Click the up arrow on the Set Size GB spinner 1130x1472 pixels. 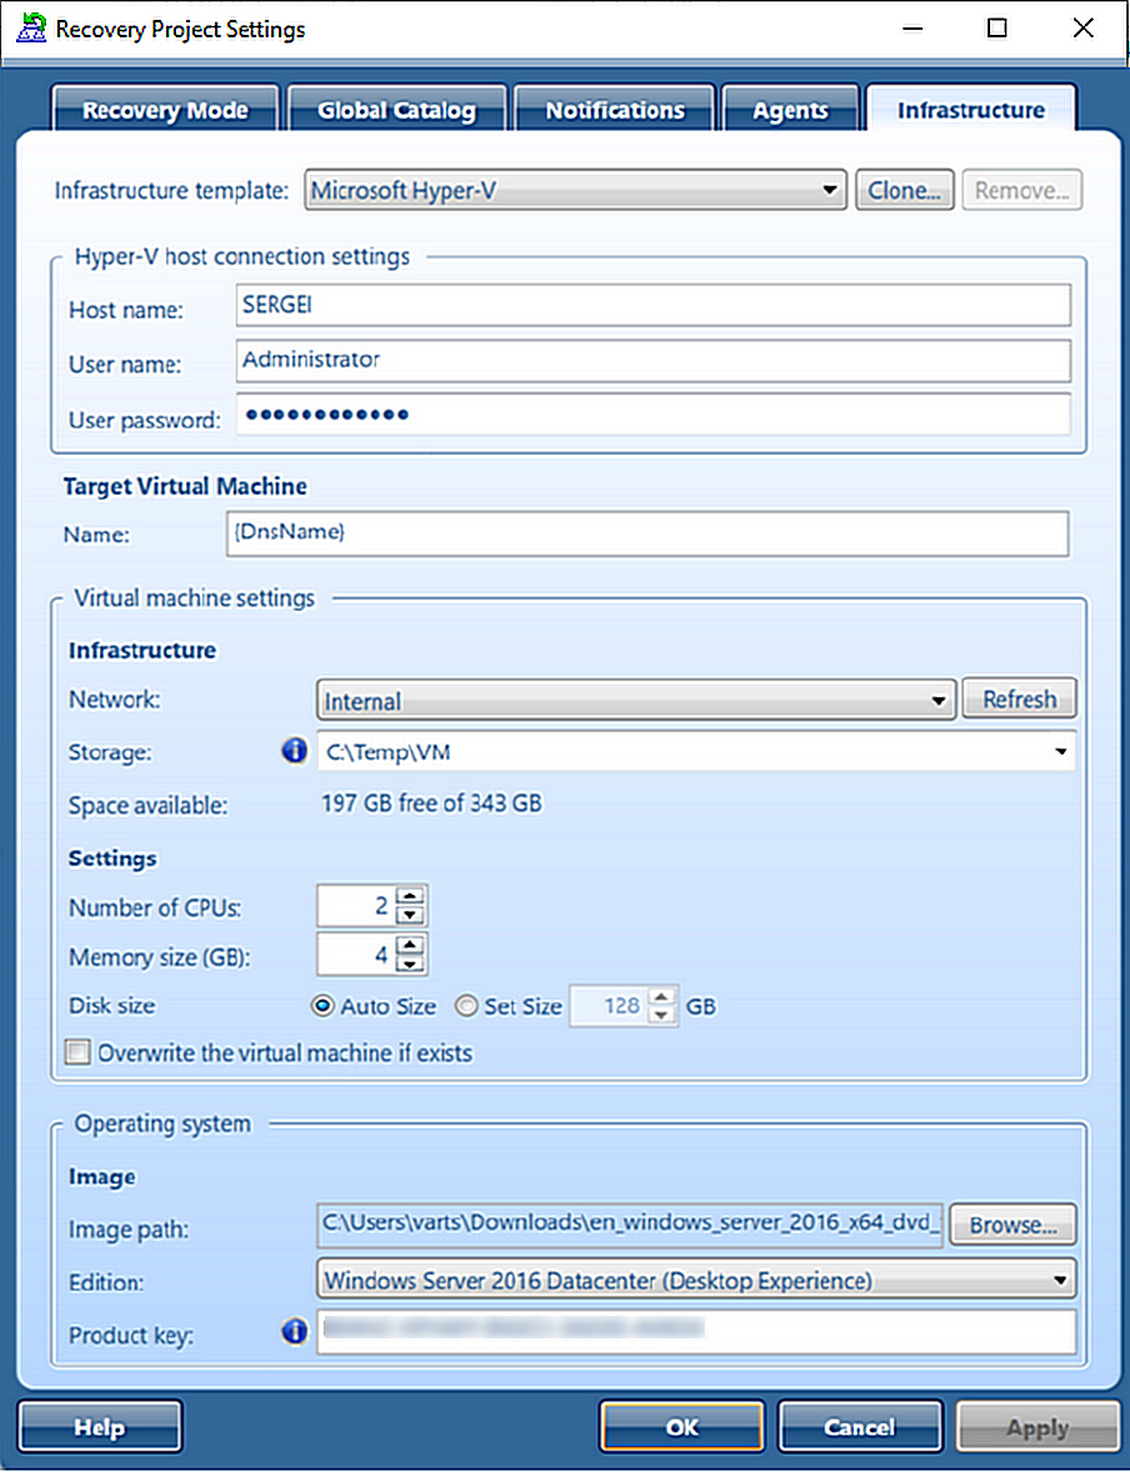click(x=660, y=996)
